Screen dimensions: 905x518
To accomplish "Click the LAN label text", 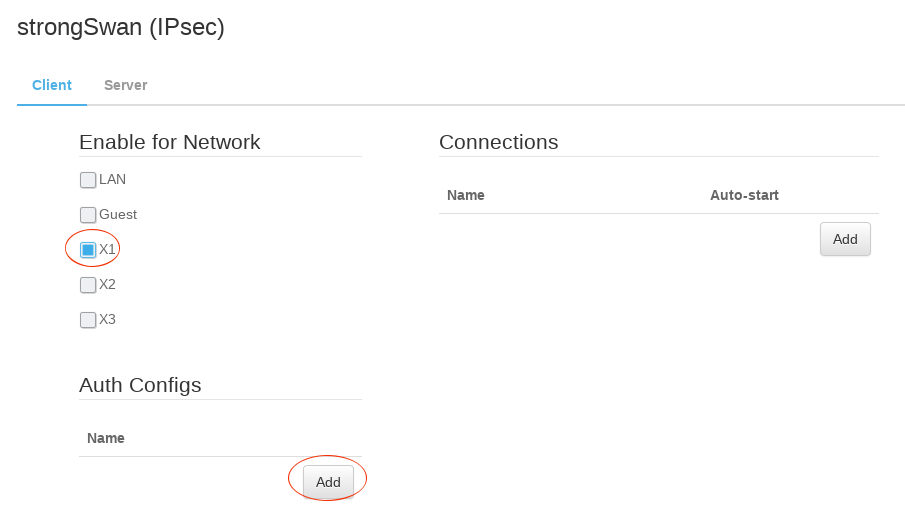I will click(113, 179).
